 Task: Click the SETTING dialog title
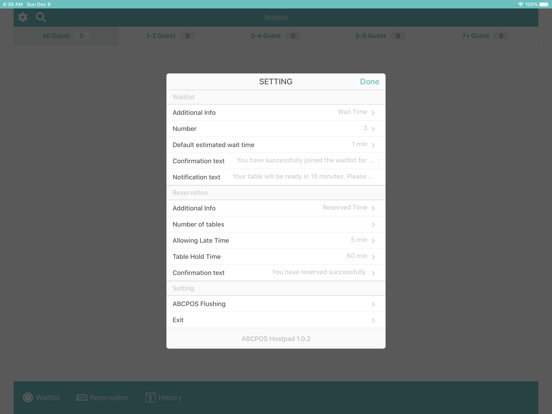pyautogui.click(x=276, y=82)
